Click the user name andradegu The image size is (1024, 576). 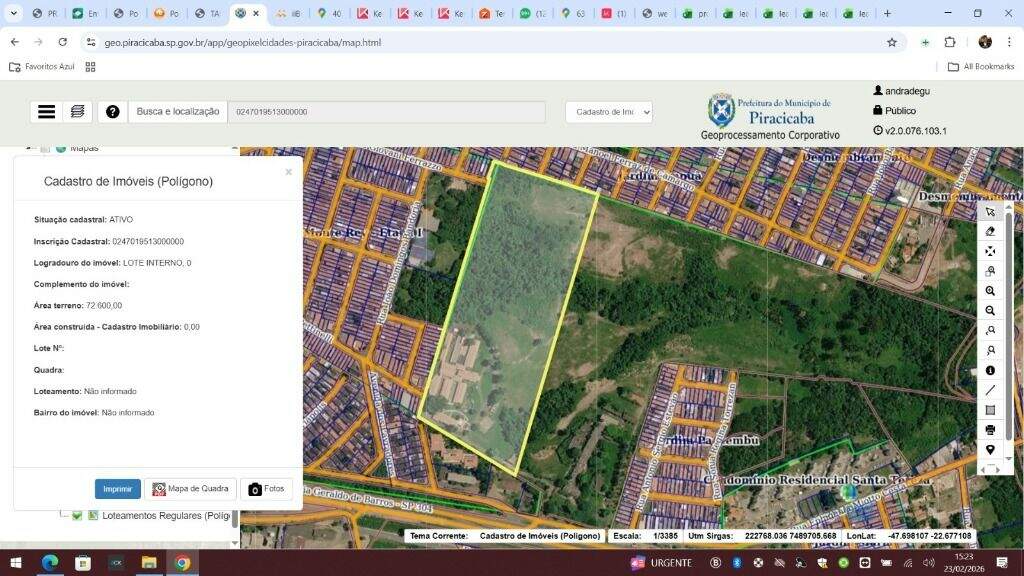click(x=907, y=91)
